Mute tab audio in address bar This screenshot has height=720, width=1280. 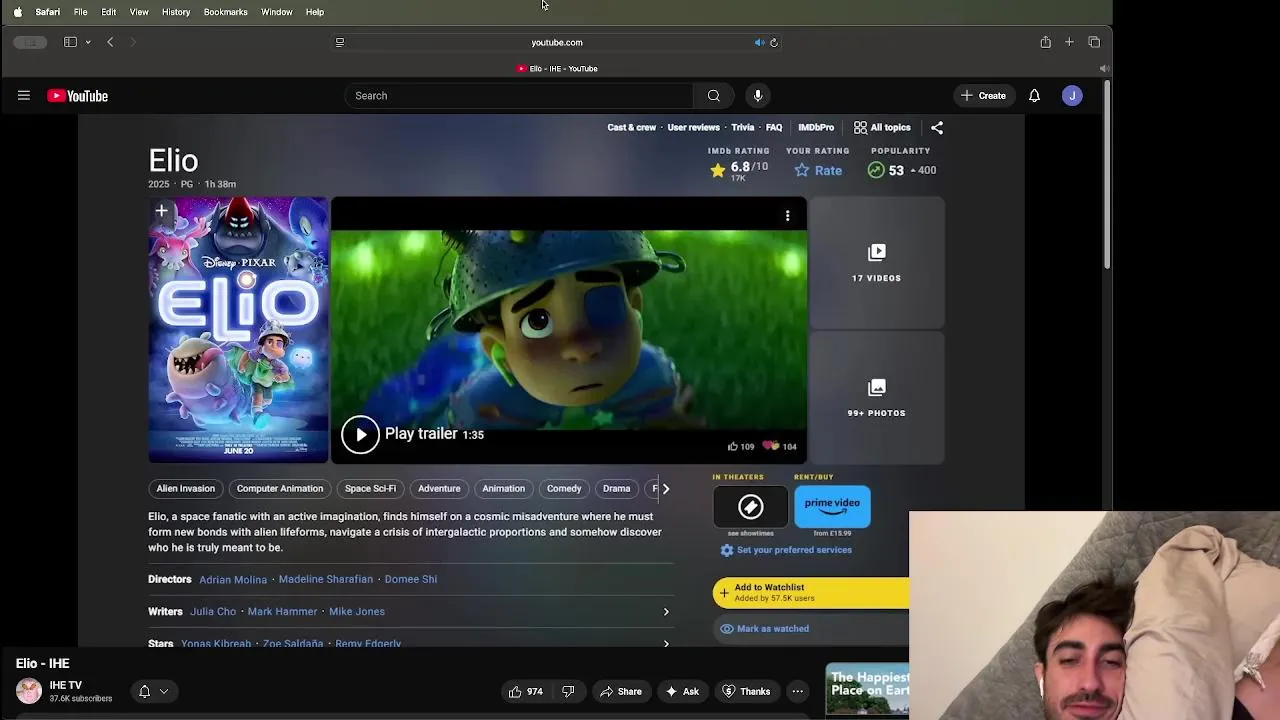[759, 43]
